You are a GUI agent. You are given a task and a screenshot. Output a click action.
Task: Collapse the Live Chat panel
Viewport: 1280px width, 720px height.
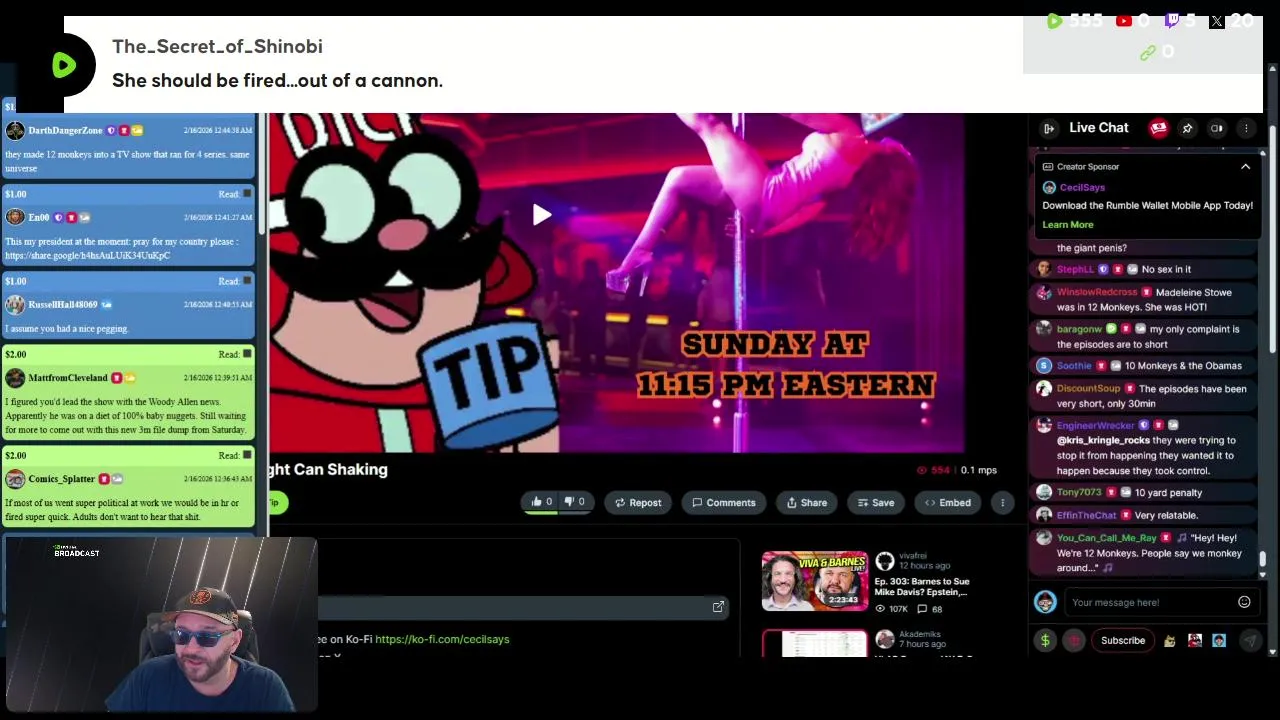click(1048, 128)
